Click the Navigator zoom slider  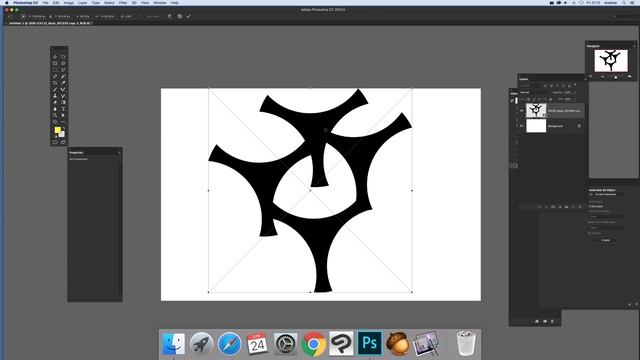click(616, 76)
